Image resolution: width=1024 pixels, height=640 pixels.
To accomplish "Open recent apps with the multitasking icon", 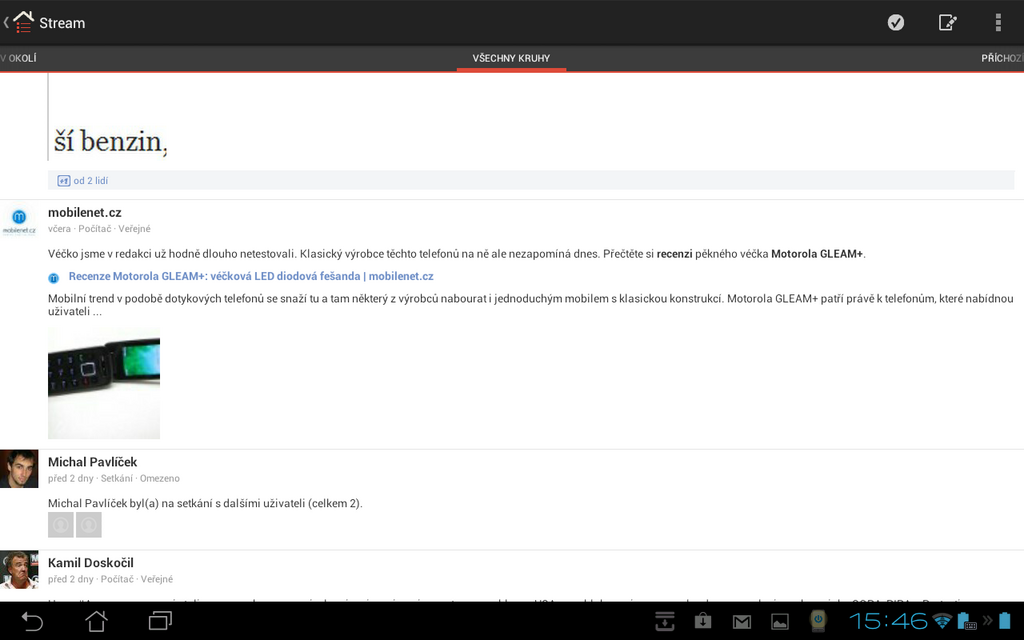I will [158, 621].
